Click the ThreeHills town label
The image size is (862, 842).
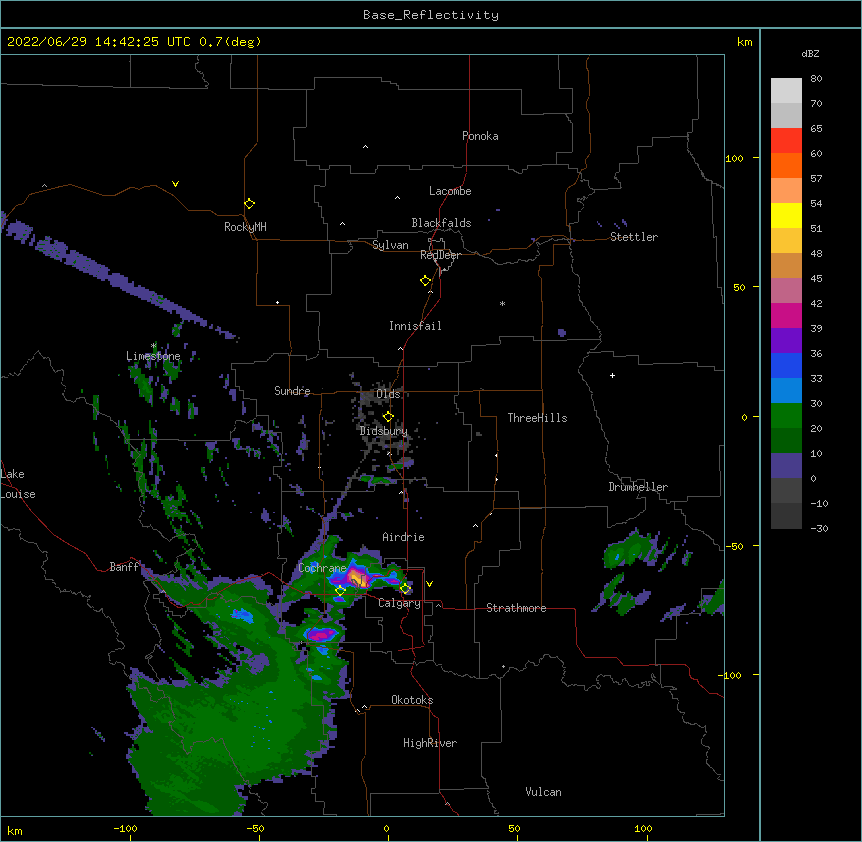click(x=537, y=418)
